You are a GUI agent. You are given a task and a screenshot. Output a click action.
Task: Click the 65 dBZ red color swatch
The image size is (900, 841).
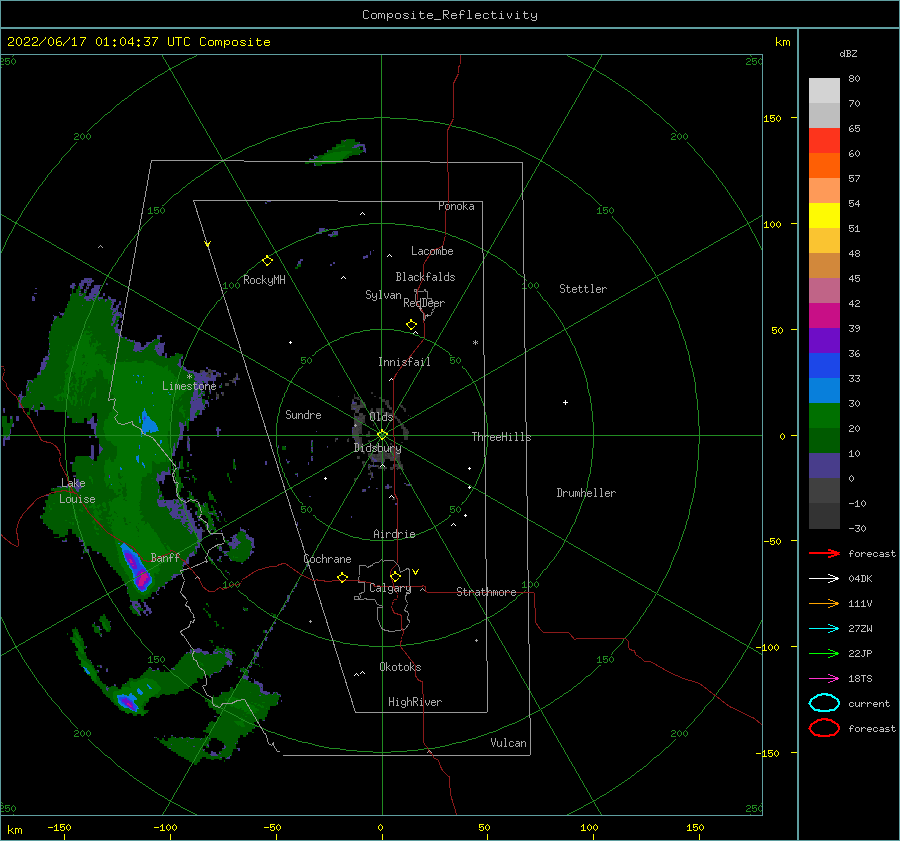point(824,140)
